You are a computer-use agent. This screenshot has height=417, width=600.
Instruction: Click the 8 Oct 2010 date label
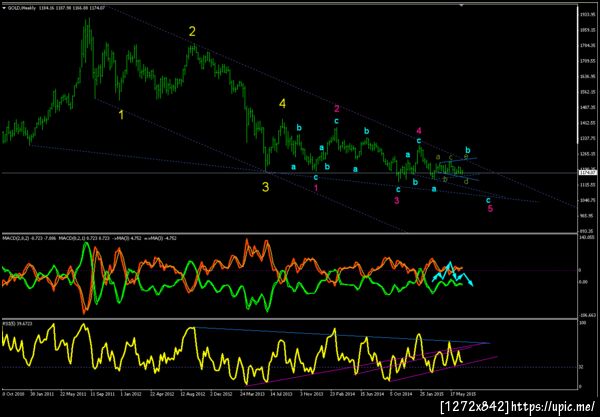pyautogui.click(x=14, y=394)
